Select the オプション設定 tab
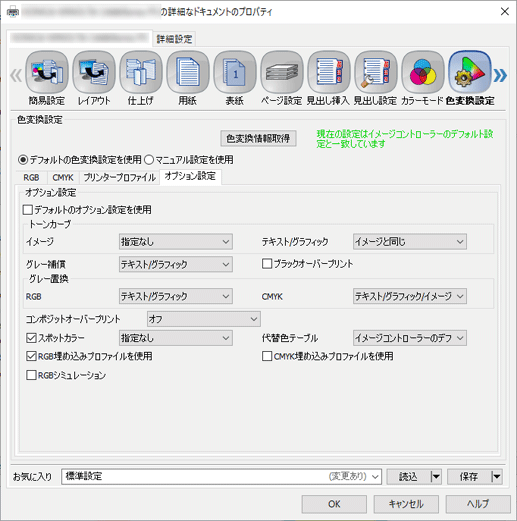Viewport: 517px width, 521px height. [x=190, y=176]
